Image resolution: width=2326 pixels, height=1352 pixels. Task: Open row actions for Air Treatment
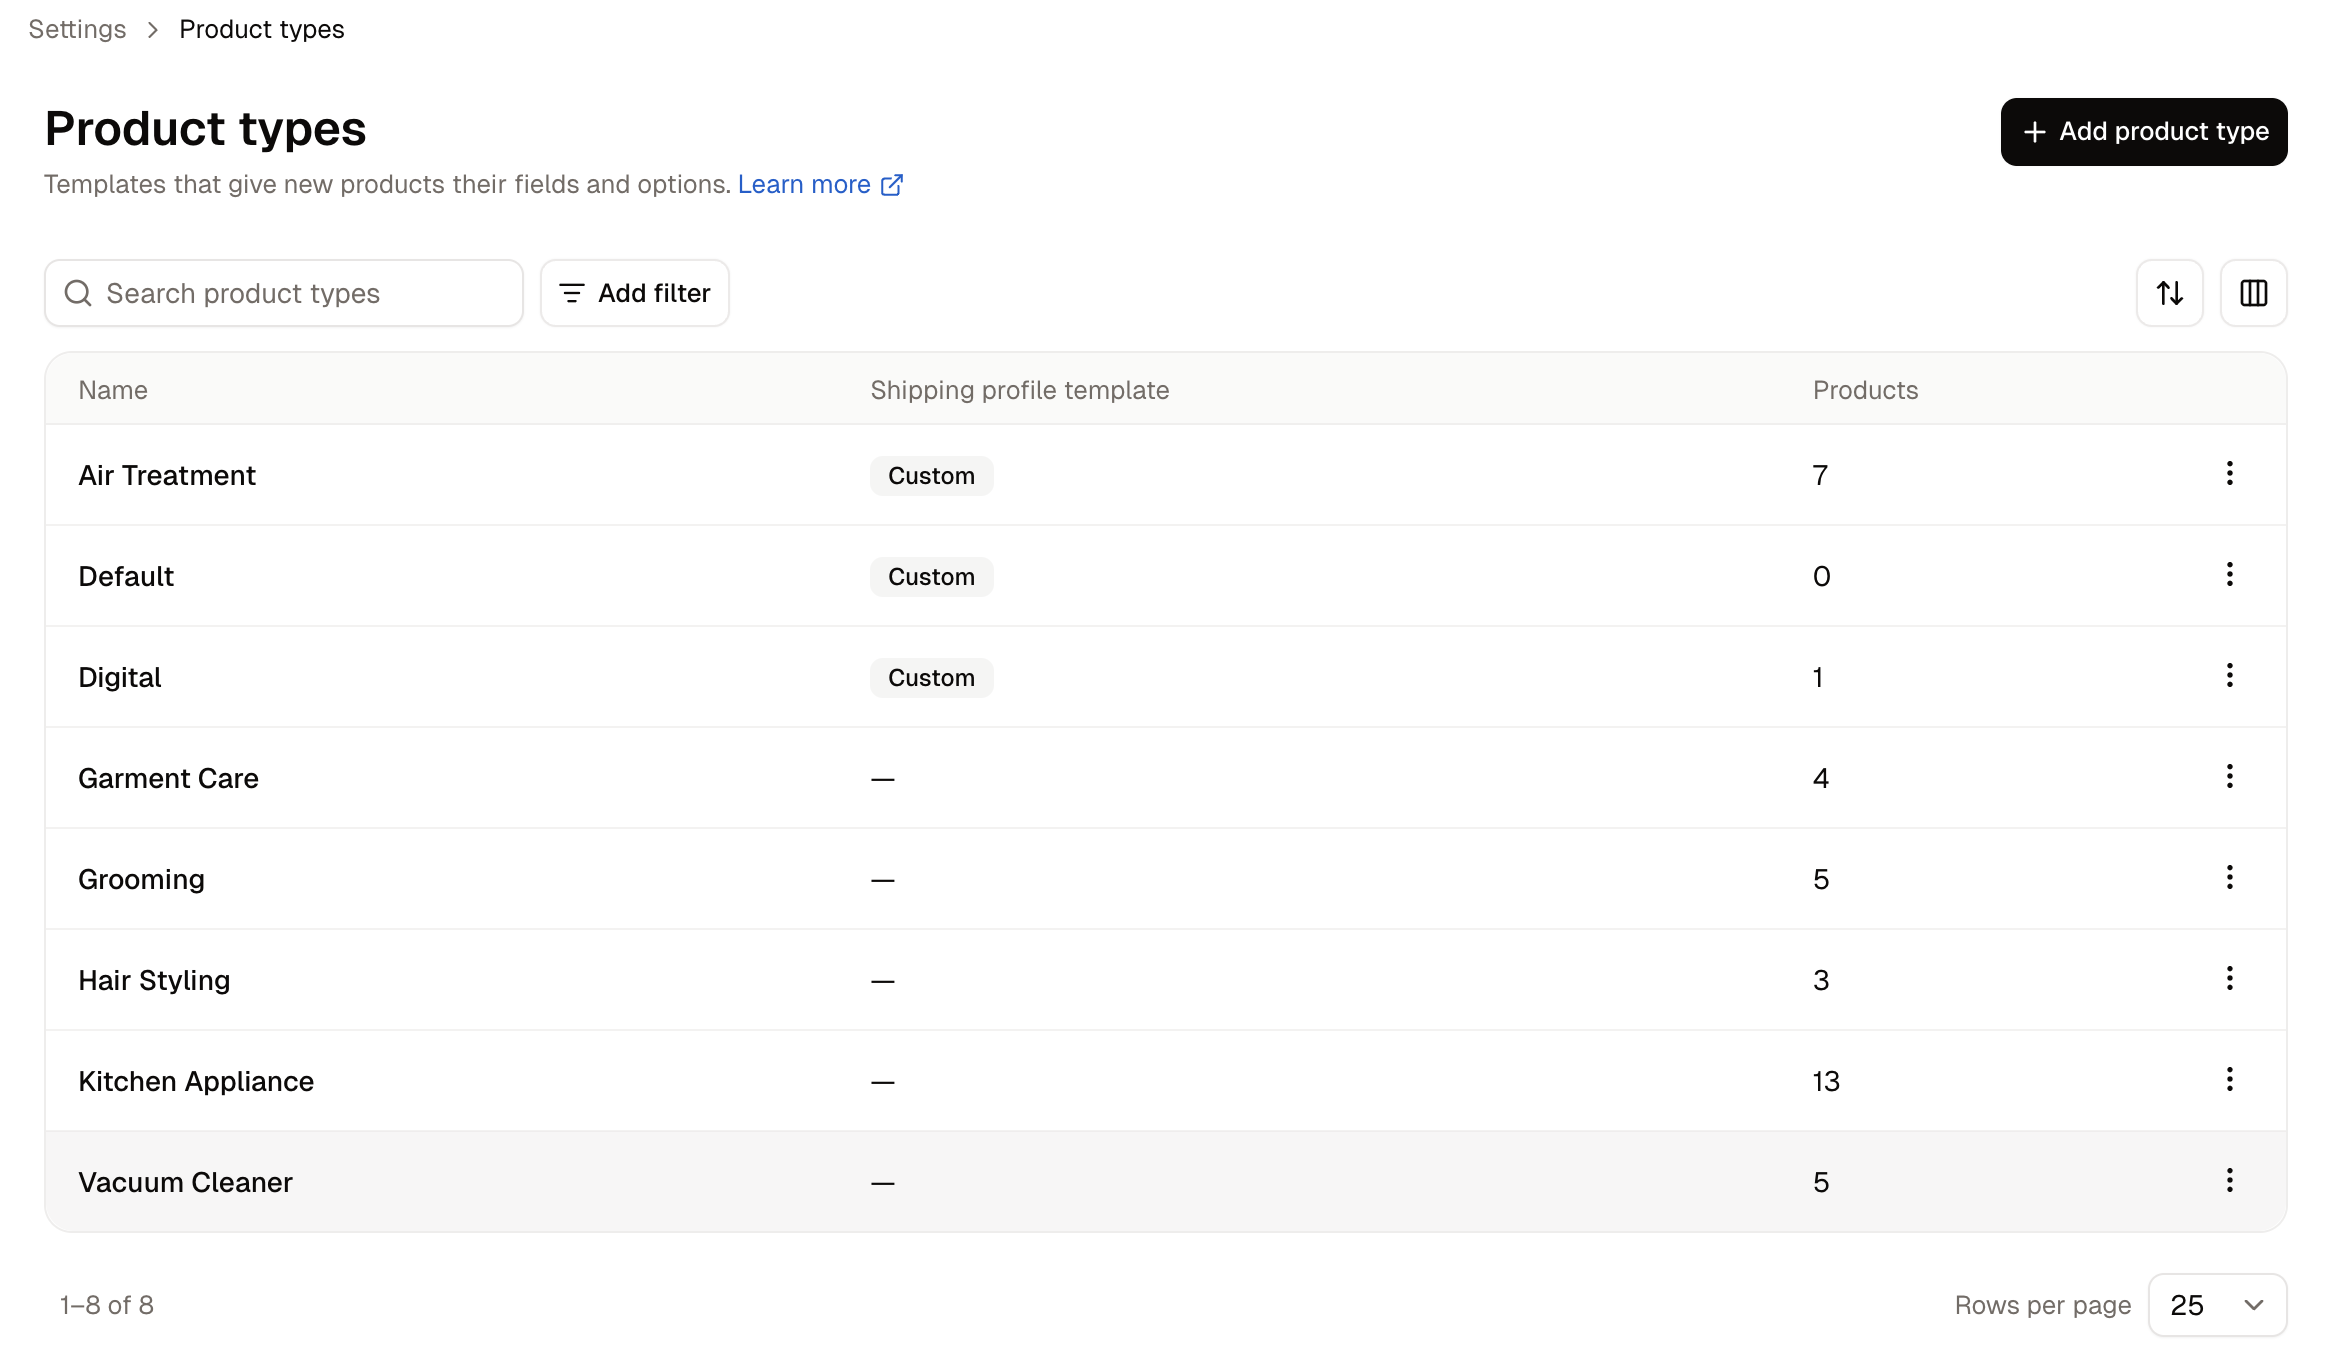pos(2229,474)
